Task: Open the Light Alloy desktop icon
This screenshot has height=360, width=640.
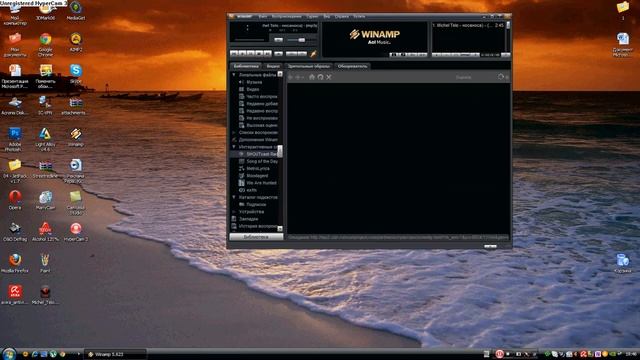Action: (45, 139)
